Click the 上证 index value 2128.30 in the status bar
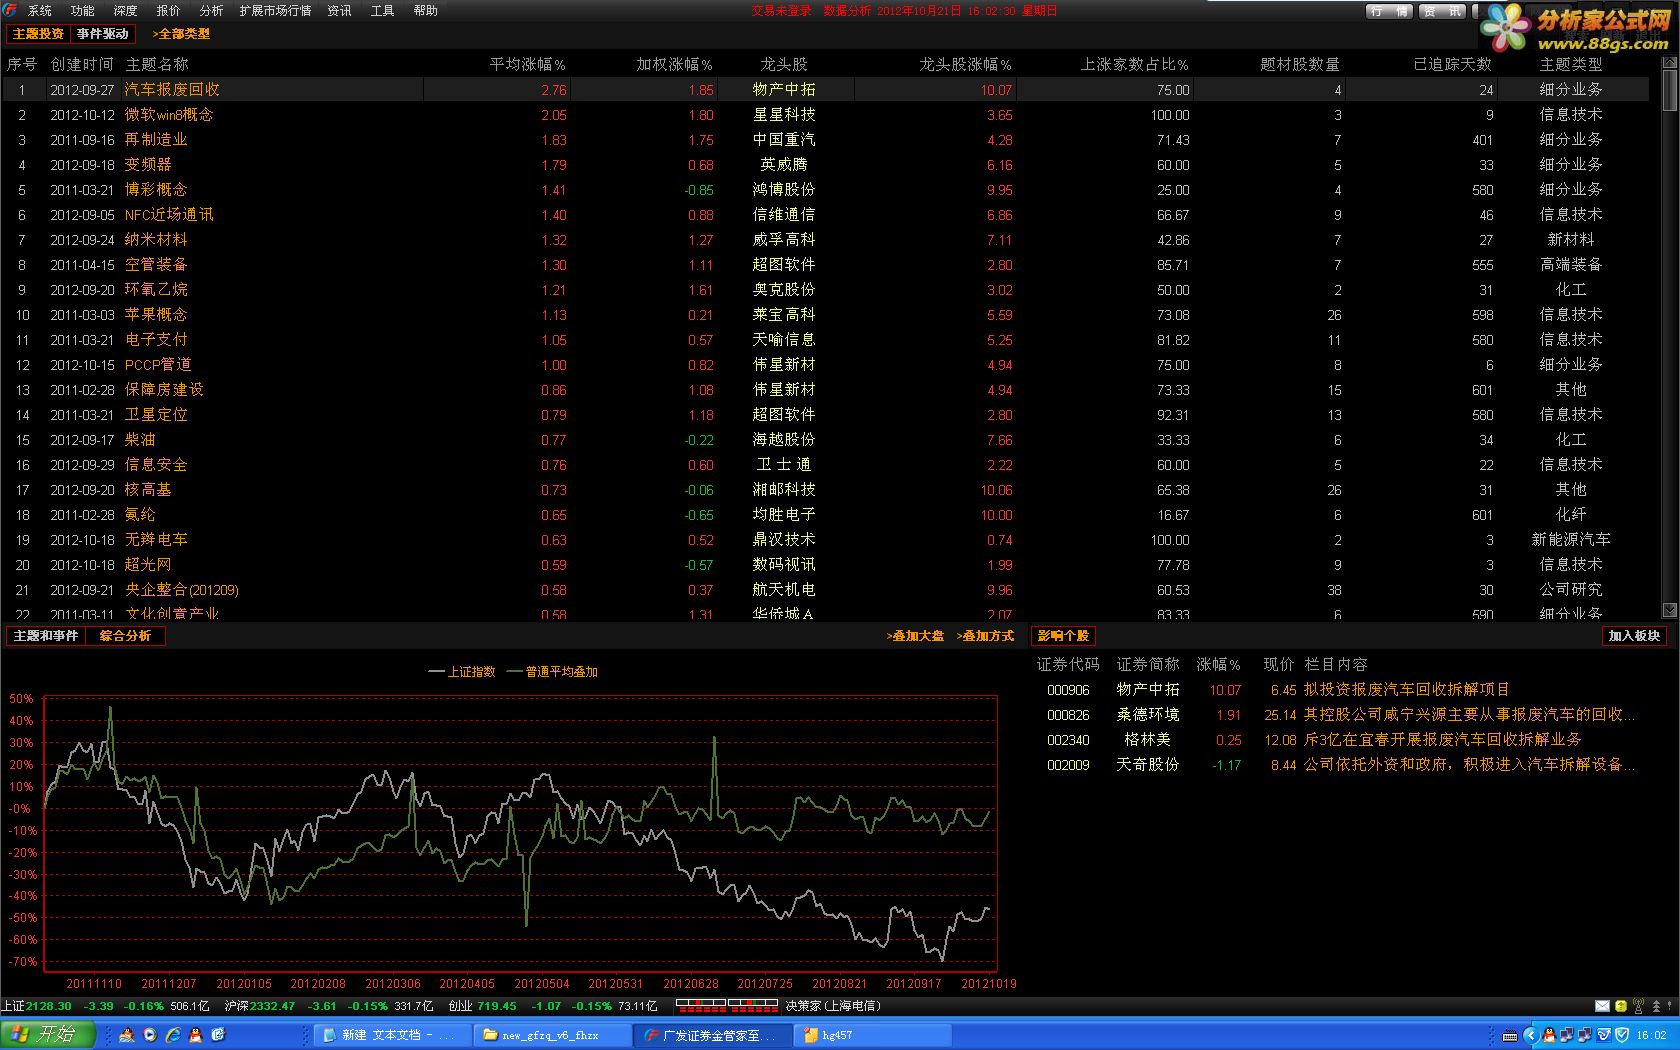 point(48,1006)
